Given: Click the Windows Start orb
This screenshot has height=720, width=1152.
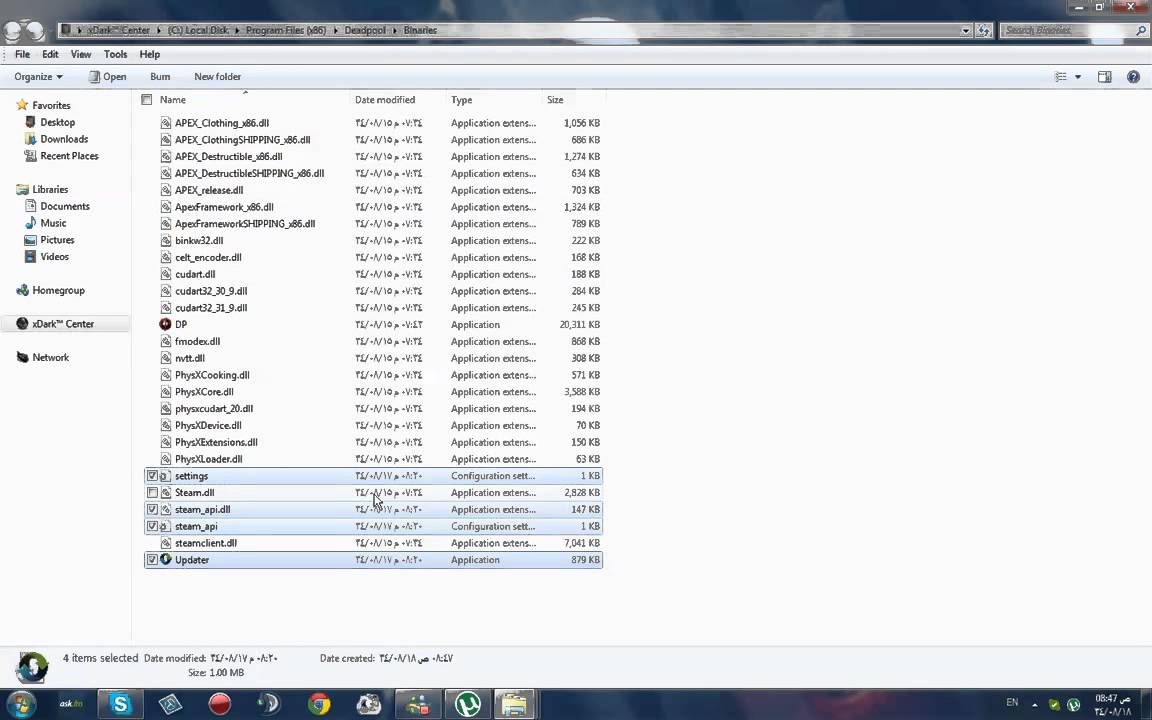Looking at the screenshot, I should [x=21, y=704].
